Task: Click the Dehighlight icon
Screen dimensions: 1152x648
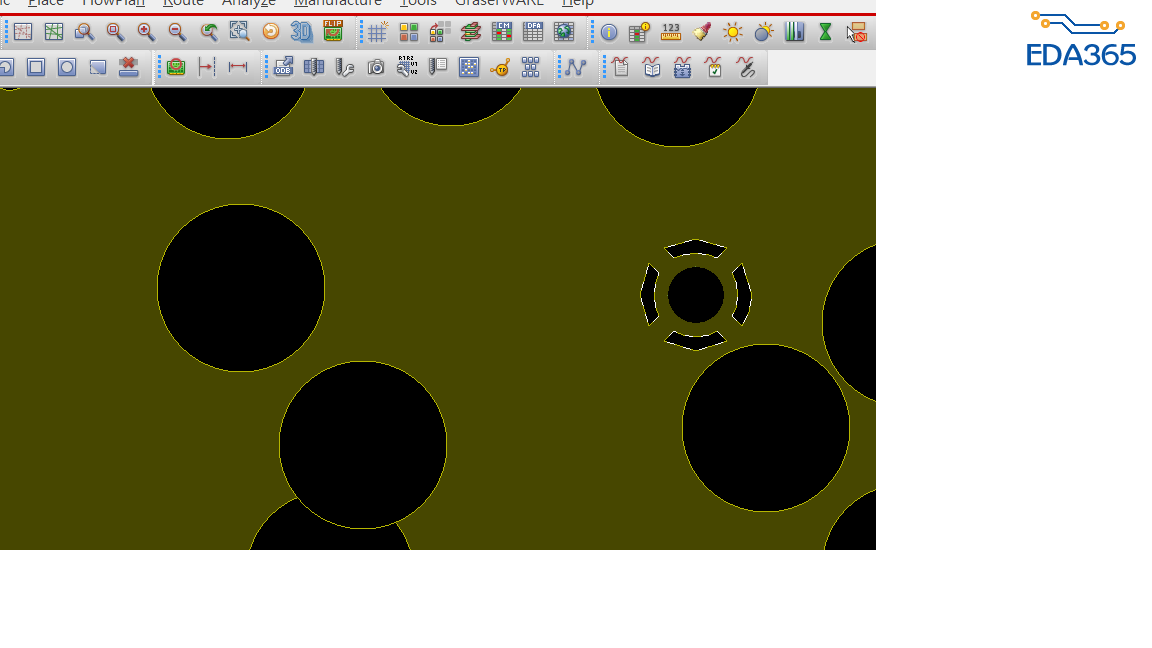Action: (x=763, y=32)
